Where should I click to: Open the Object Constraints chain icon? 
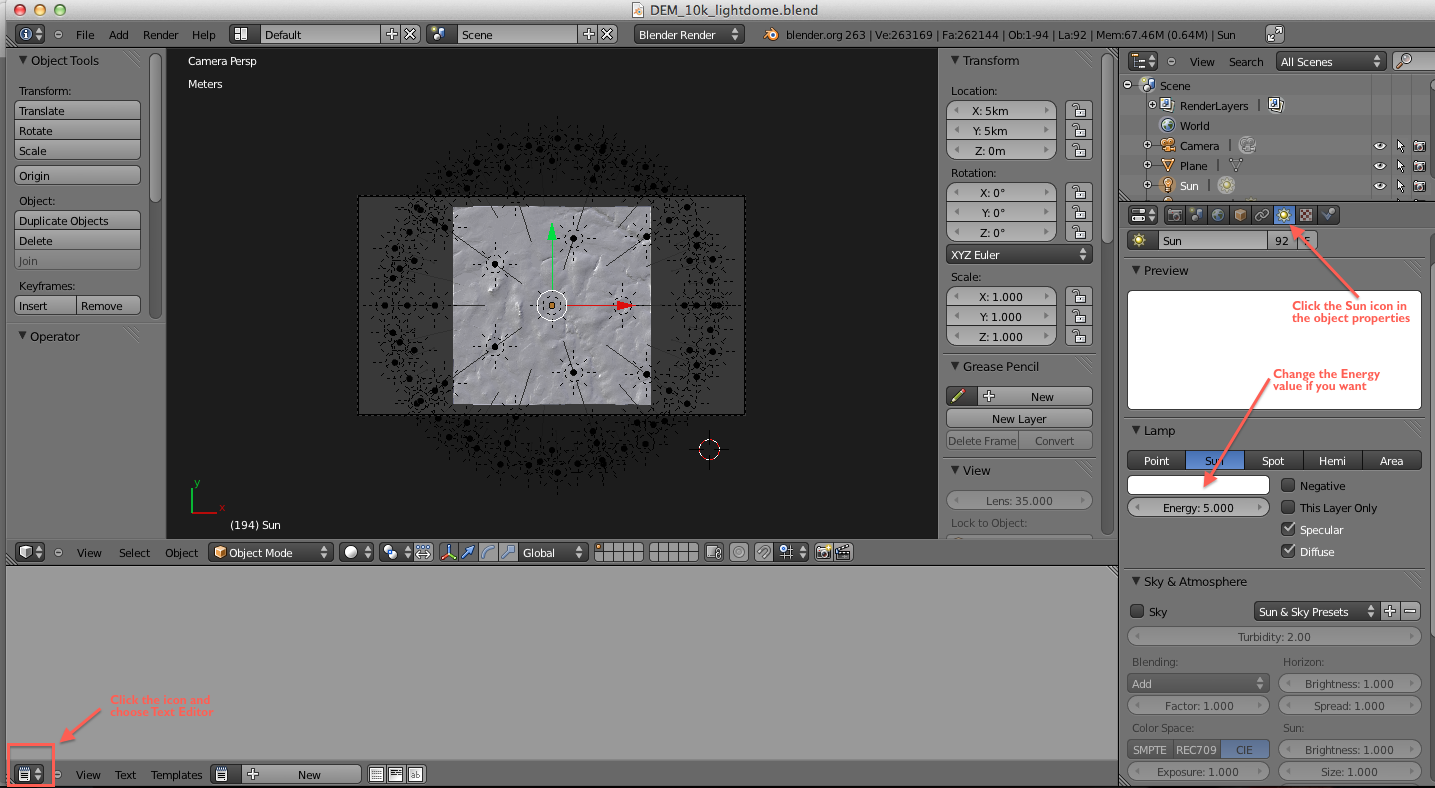[1262, 215]
